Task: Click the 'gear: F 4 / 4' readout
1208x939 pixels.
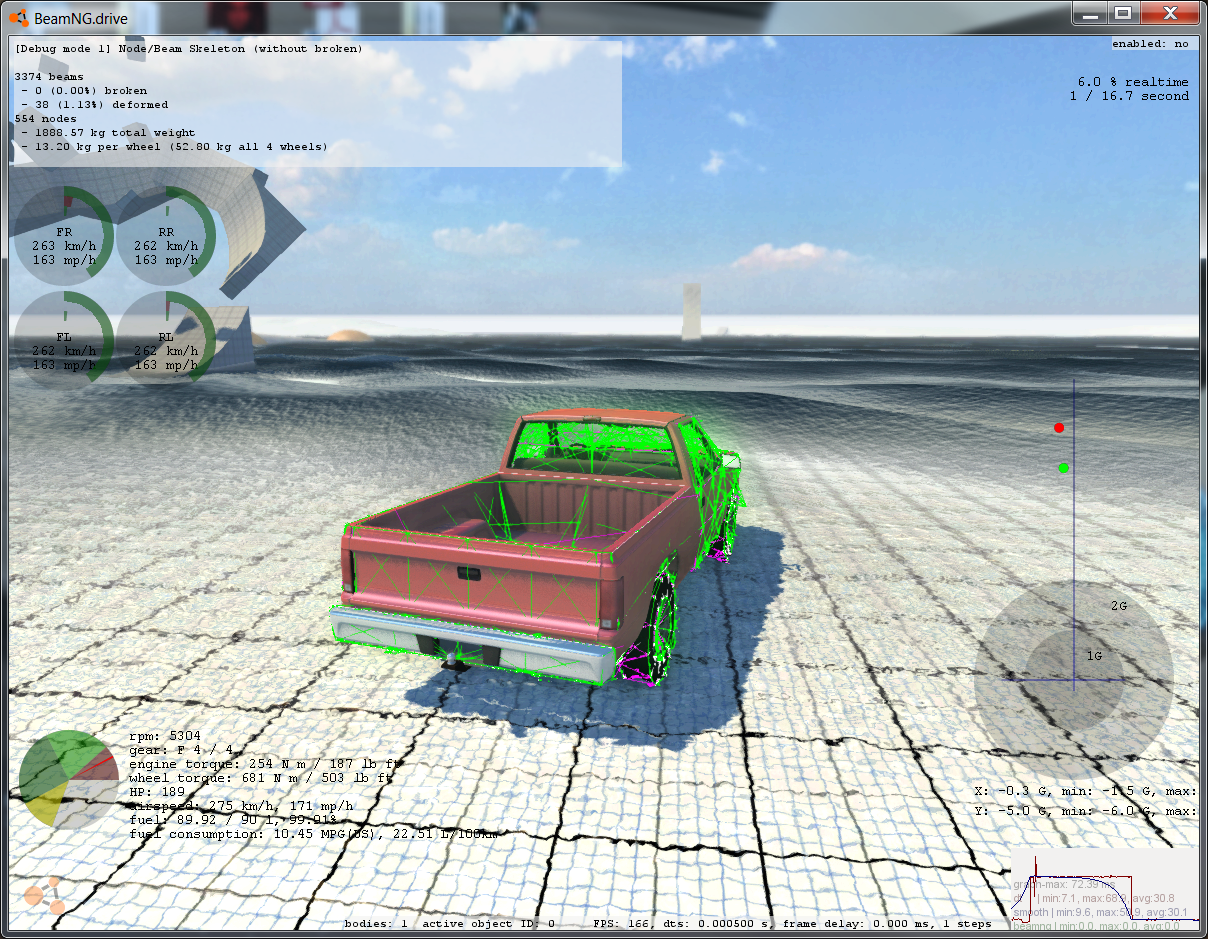Action: (x=181, y=750)
